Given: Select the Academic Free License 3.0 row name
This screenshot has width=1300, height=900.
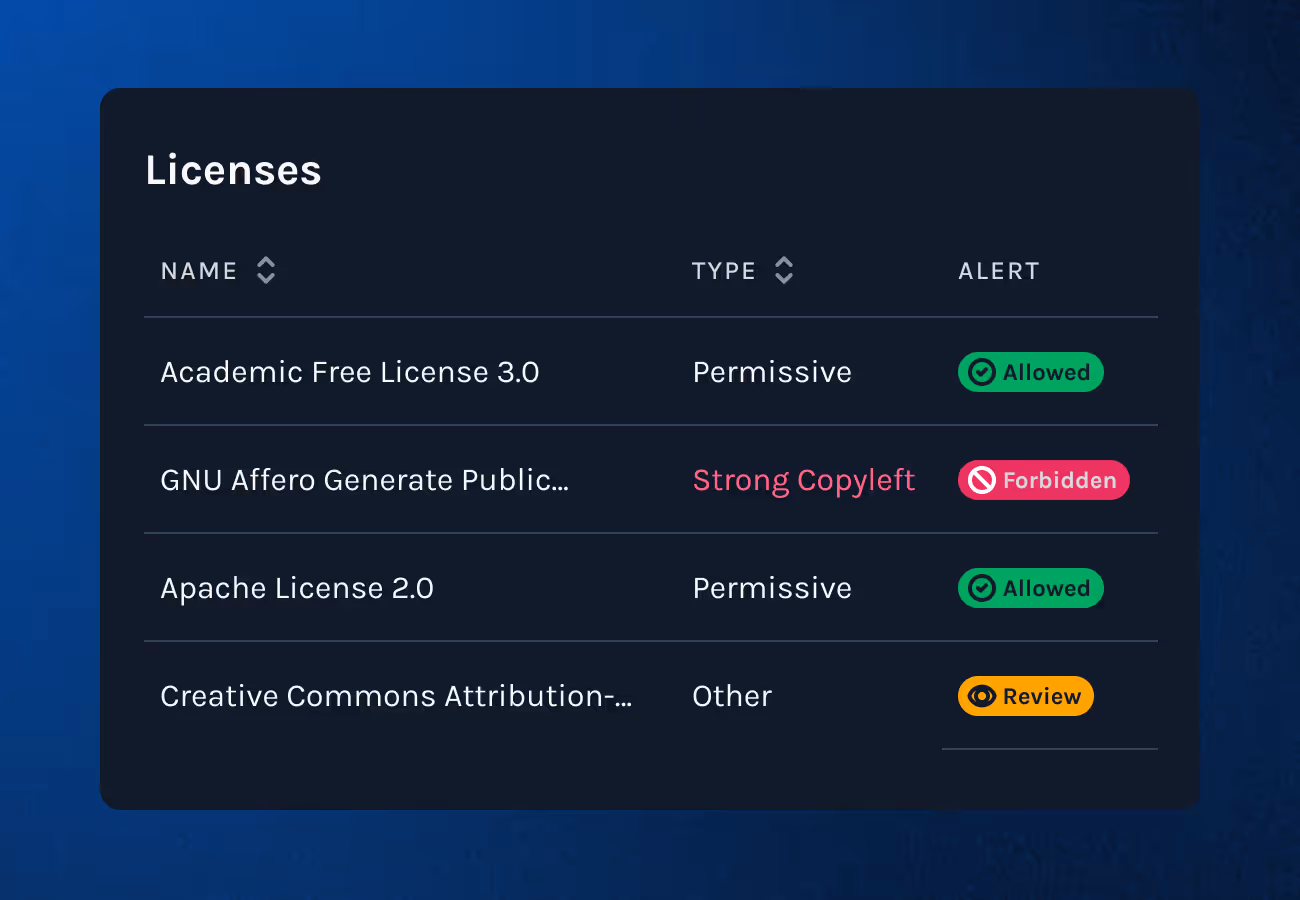Looking at the screenshot, I should 350,372.
